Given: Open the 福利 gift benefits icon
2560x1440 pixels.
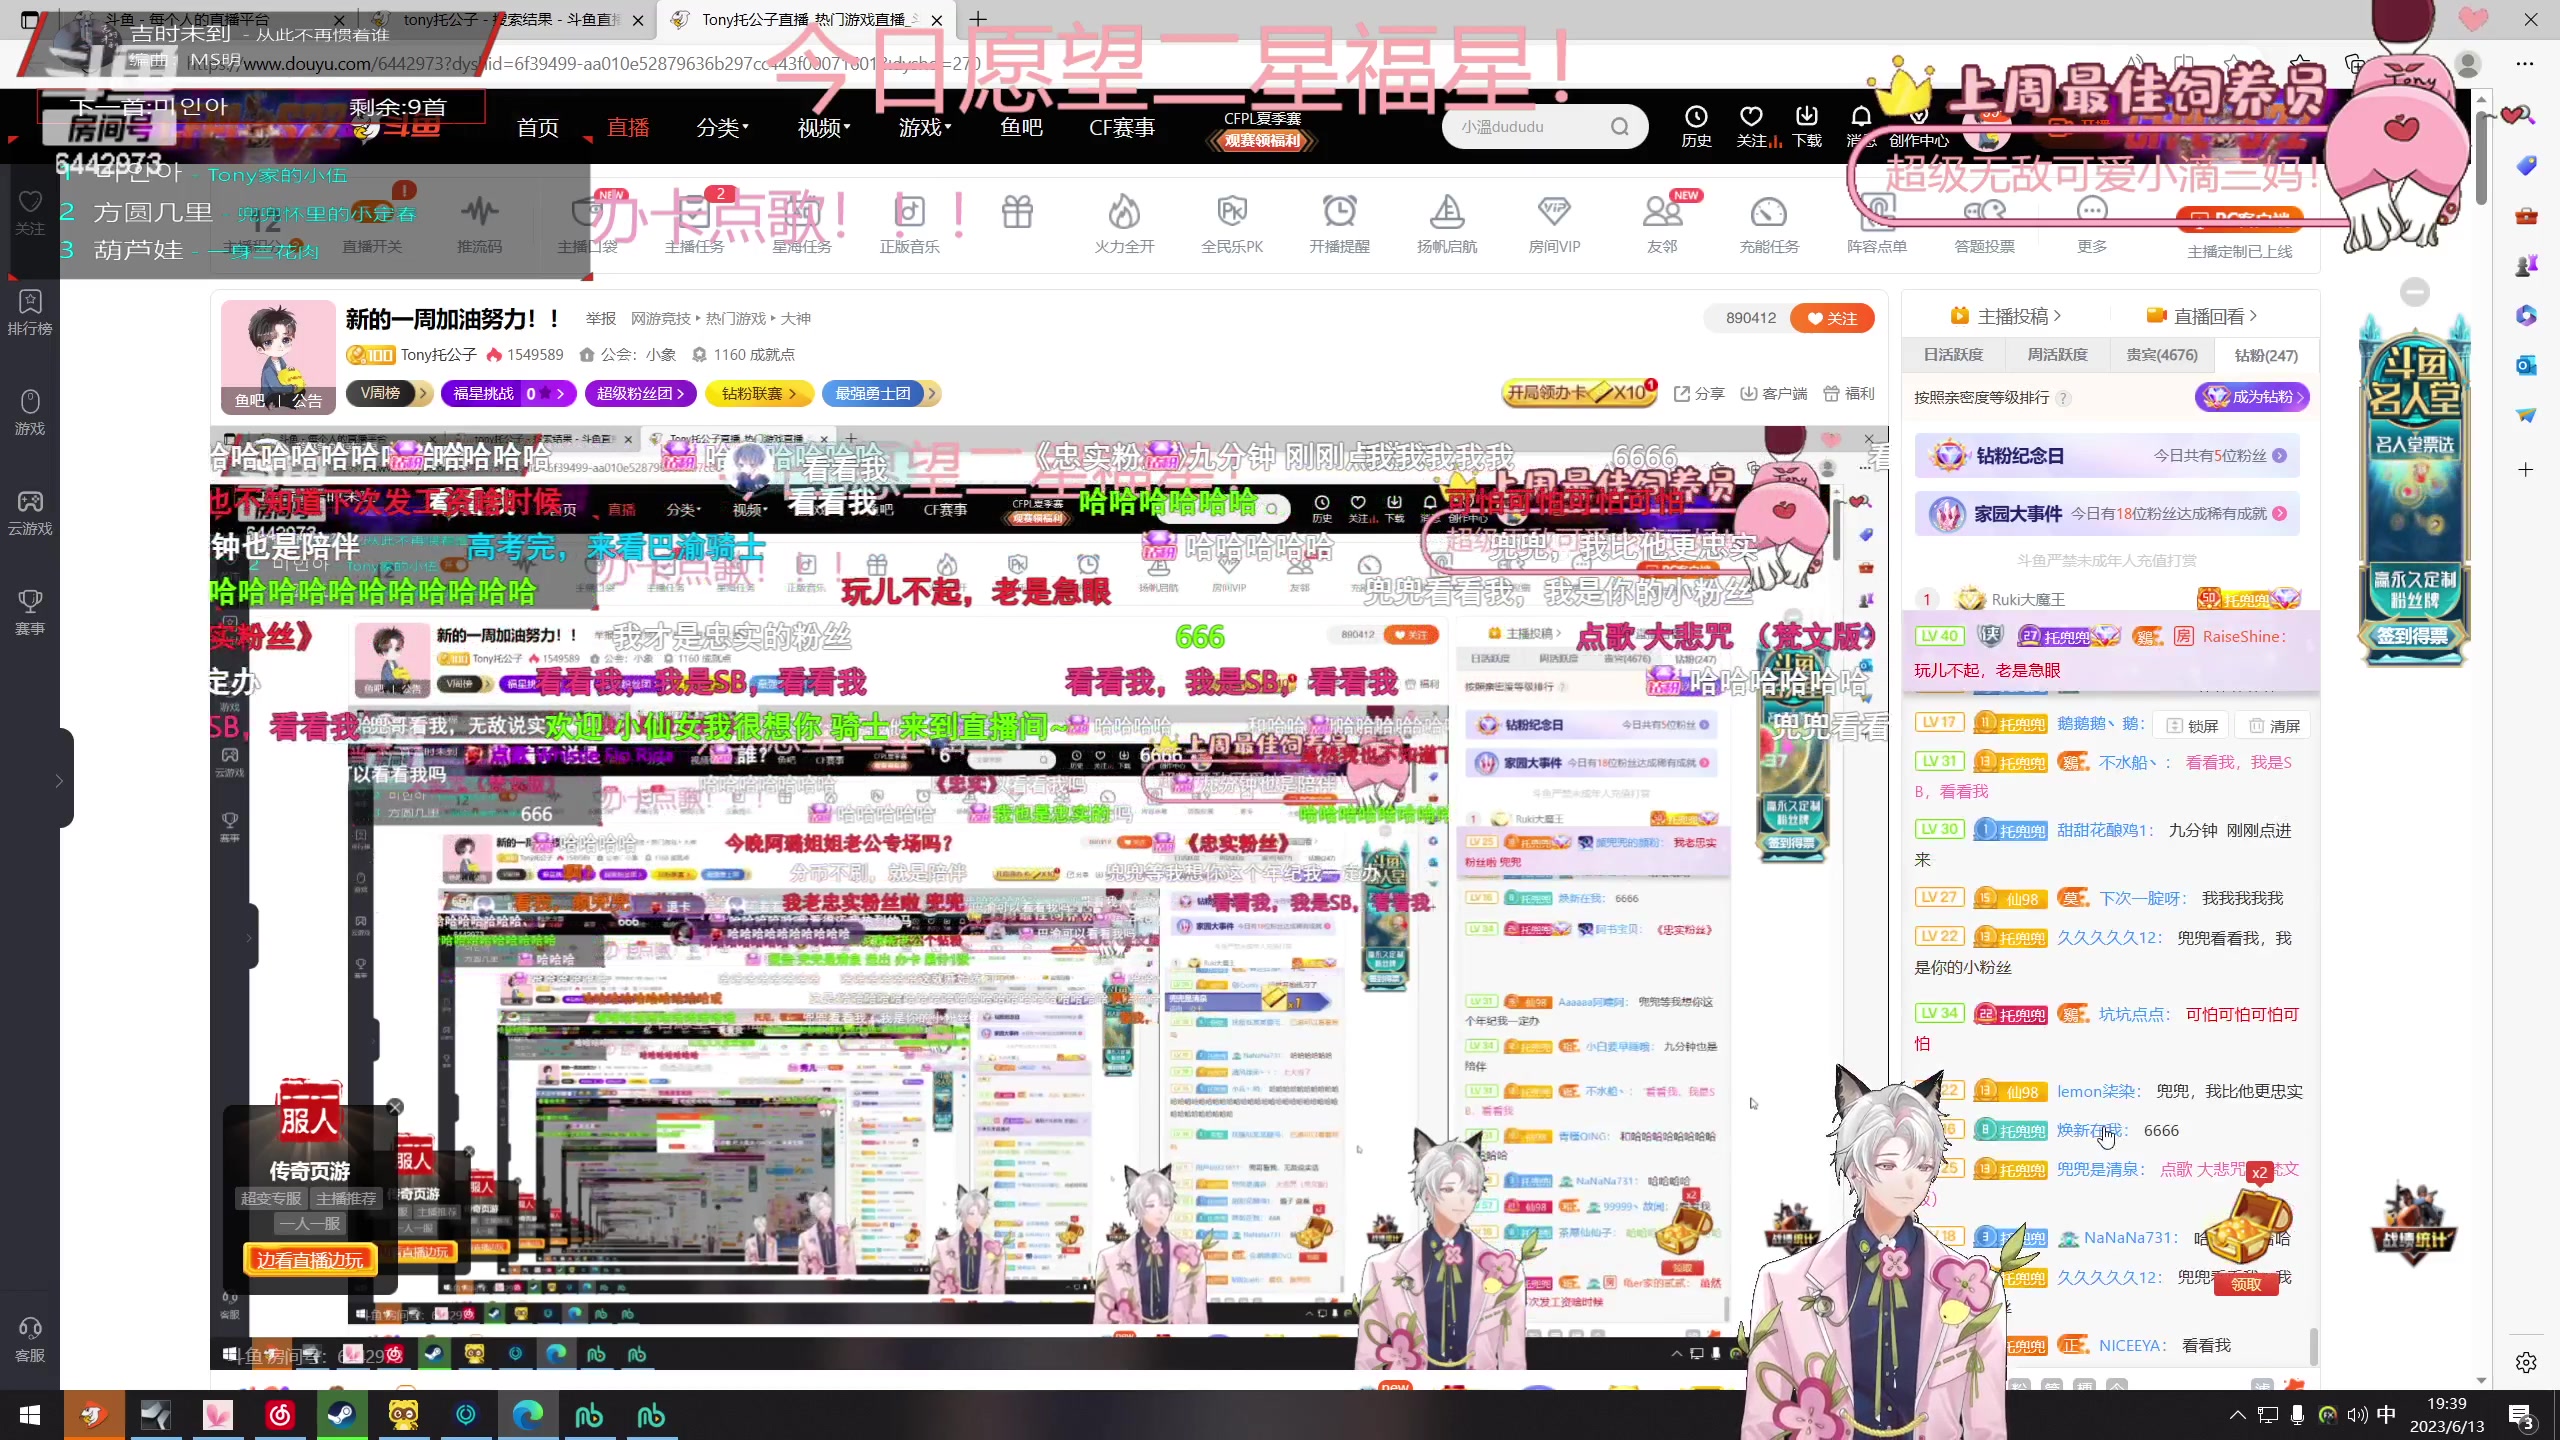Looking at the screenshot, I should pos(1849,393).
